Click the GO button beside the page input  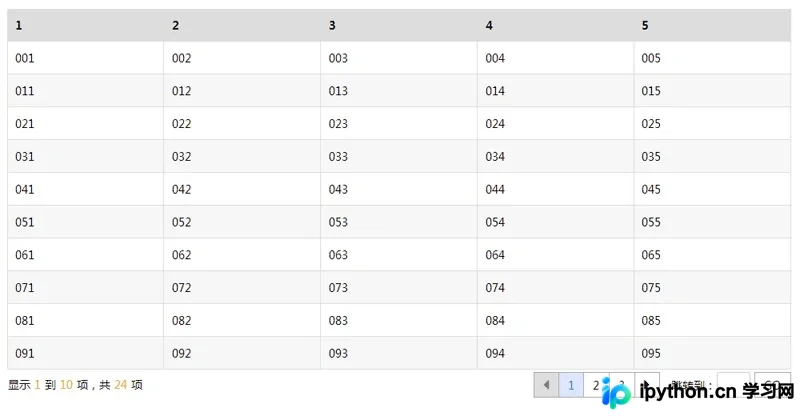point(772,385)
